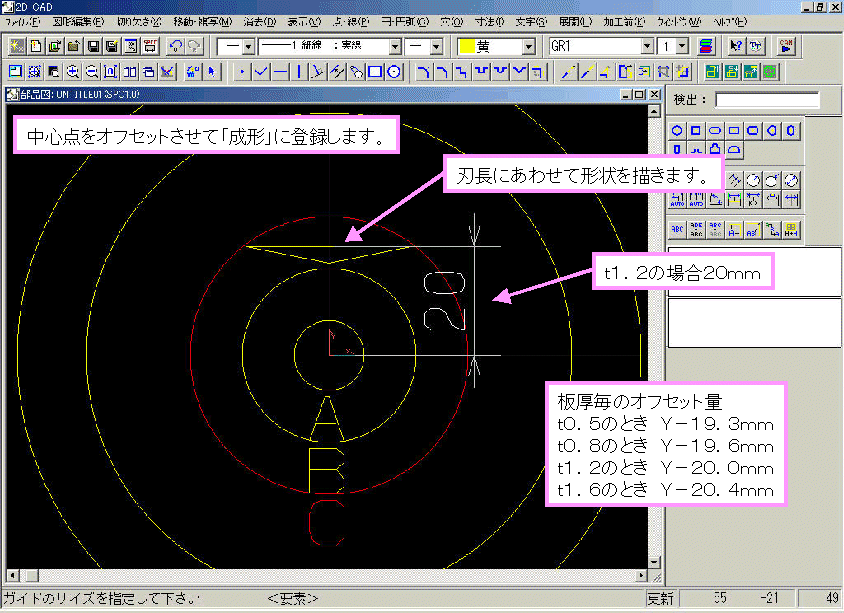
Task: Select the V-shaped check line tool
Action: (261, 72)
